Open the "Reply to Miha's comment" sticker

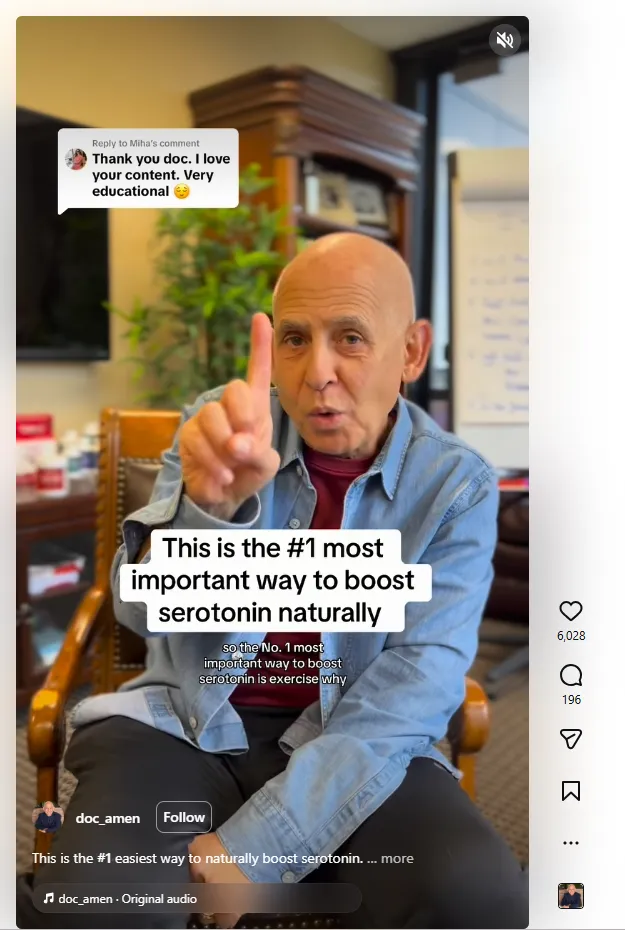(148, 168)
